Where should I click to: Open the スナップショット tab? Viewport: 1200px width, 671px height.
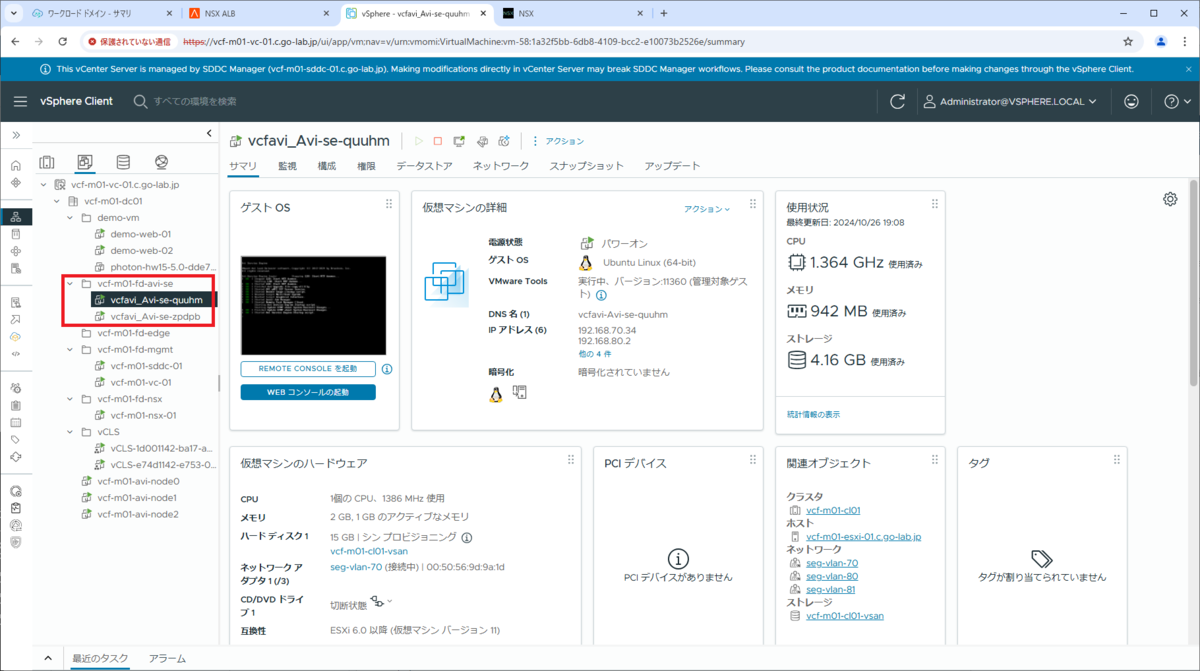[x=586, y=166]
